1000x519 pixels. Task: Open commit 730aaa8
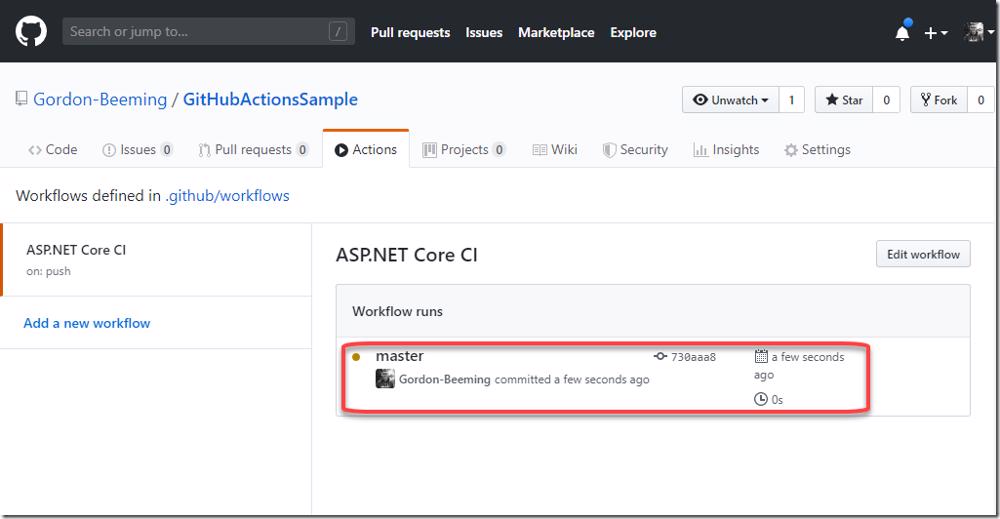[693, 357]
